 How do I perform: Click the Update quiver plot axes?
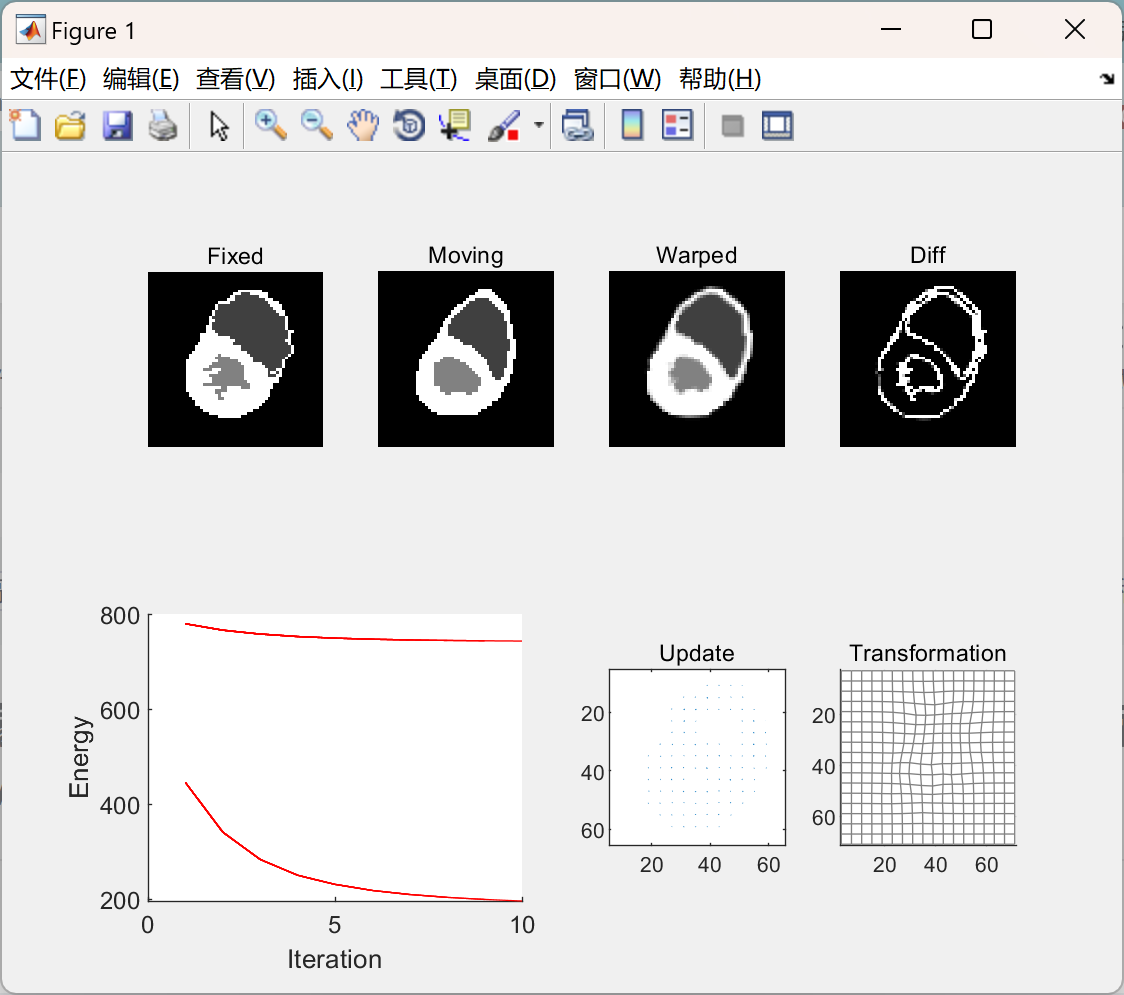click(x=697, y=758)
